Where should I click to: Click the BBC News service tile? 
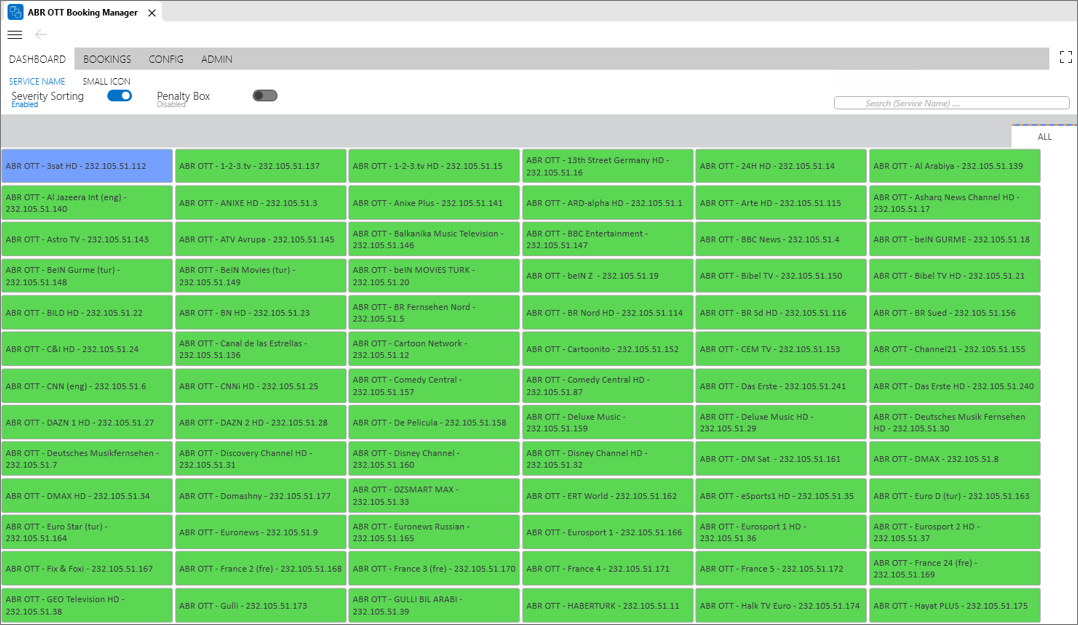pos(781,239)
